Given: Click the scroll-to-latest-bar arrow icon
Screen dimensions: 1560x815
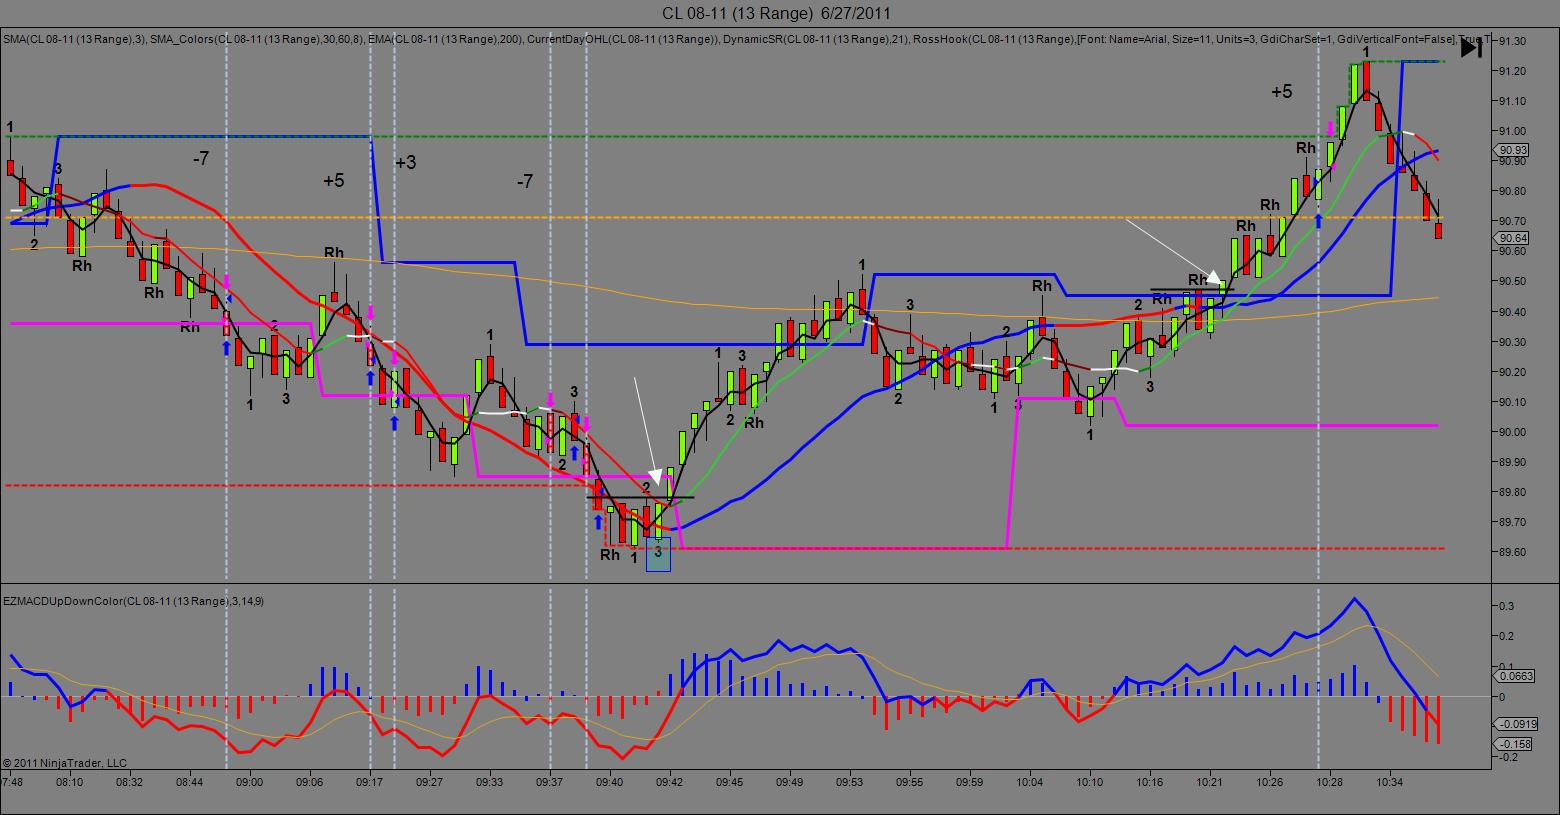Looking at the screenshot, I should 1471,47.
